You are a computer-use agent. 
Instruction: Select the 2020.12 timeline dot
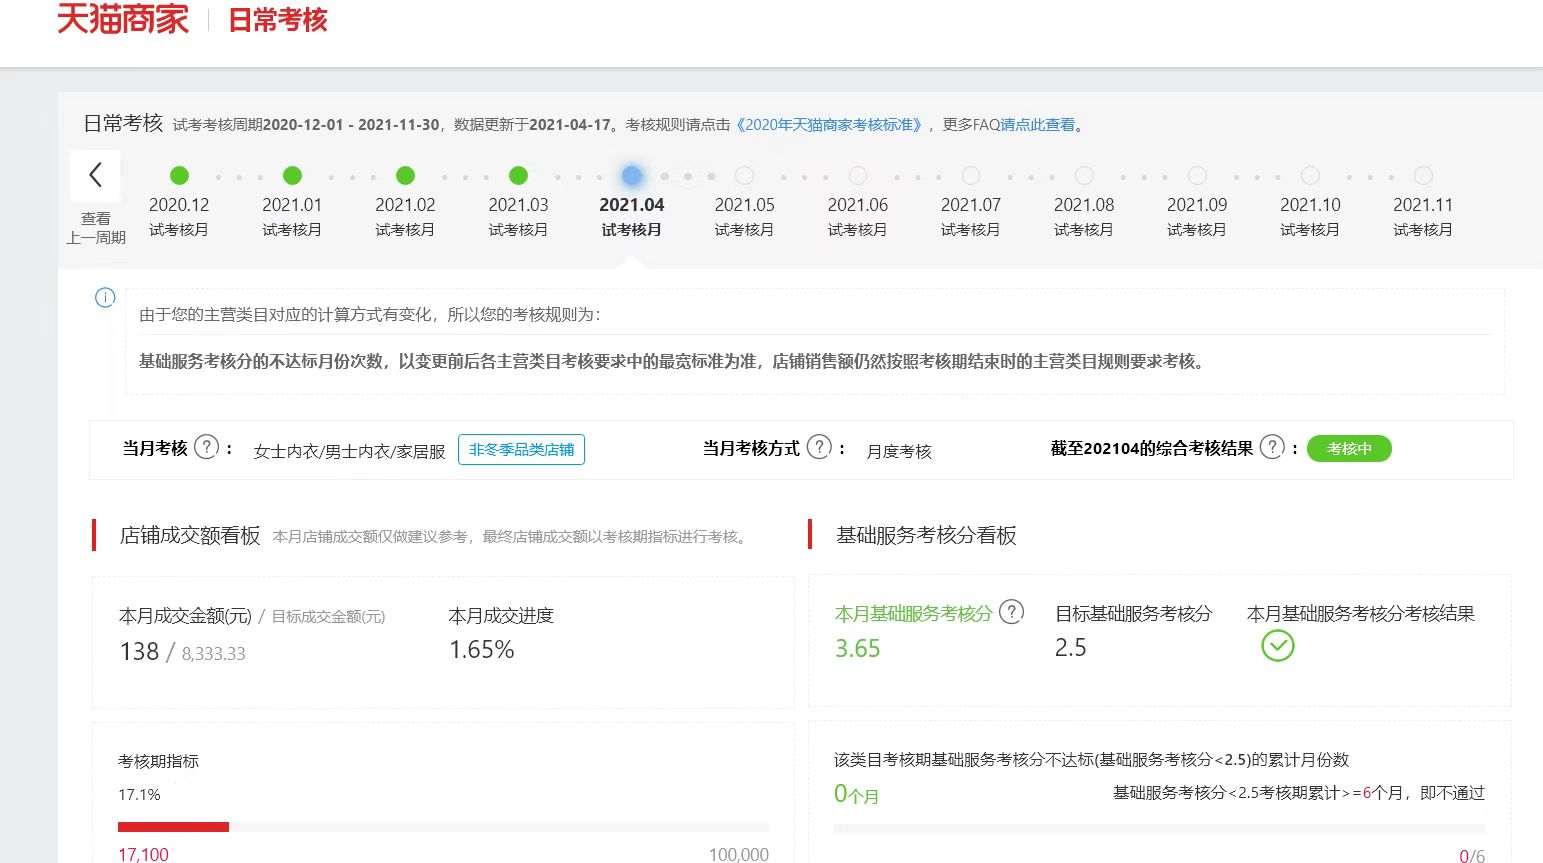(179, 176)
